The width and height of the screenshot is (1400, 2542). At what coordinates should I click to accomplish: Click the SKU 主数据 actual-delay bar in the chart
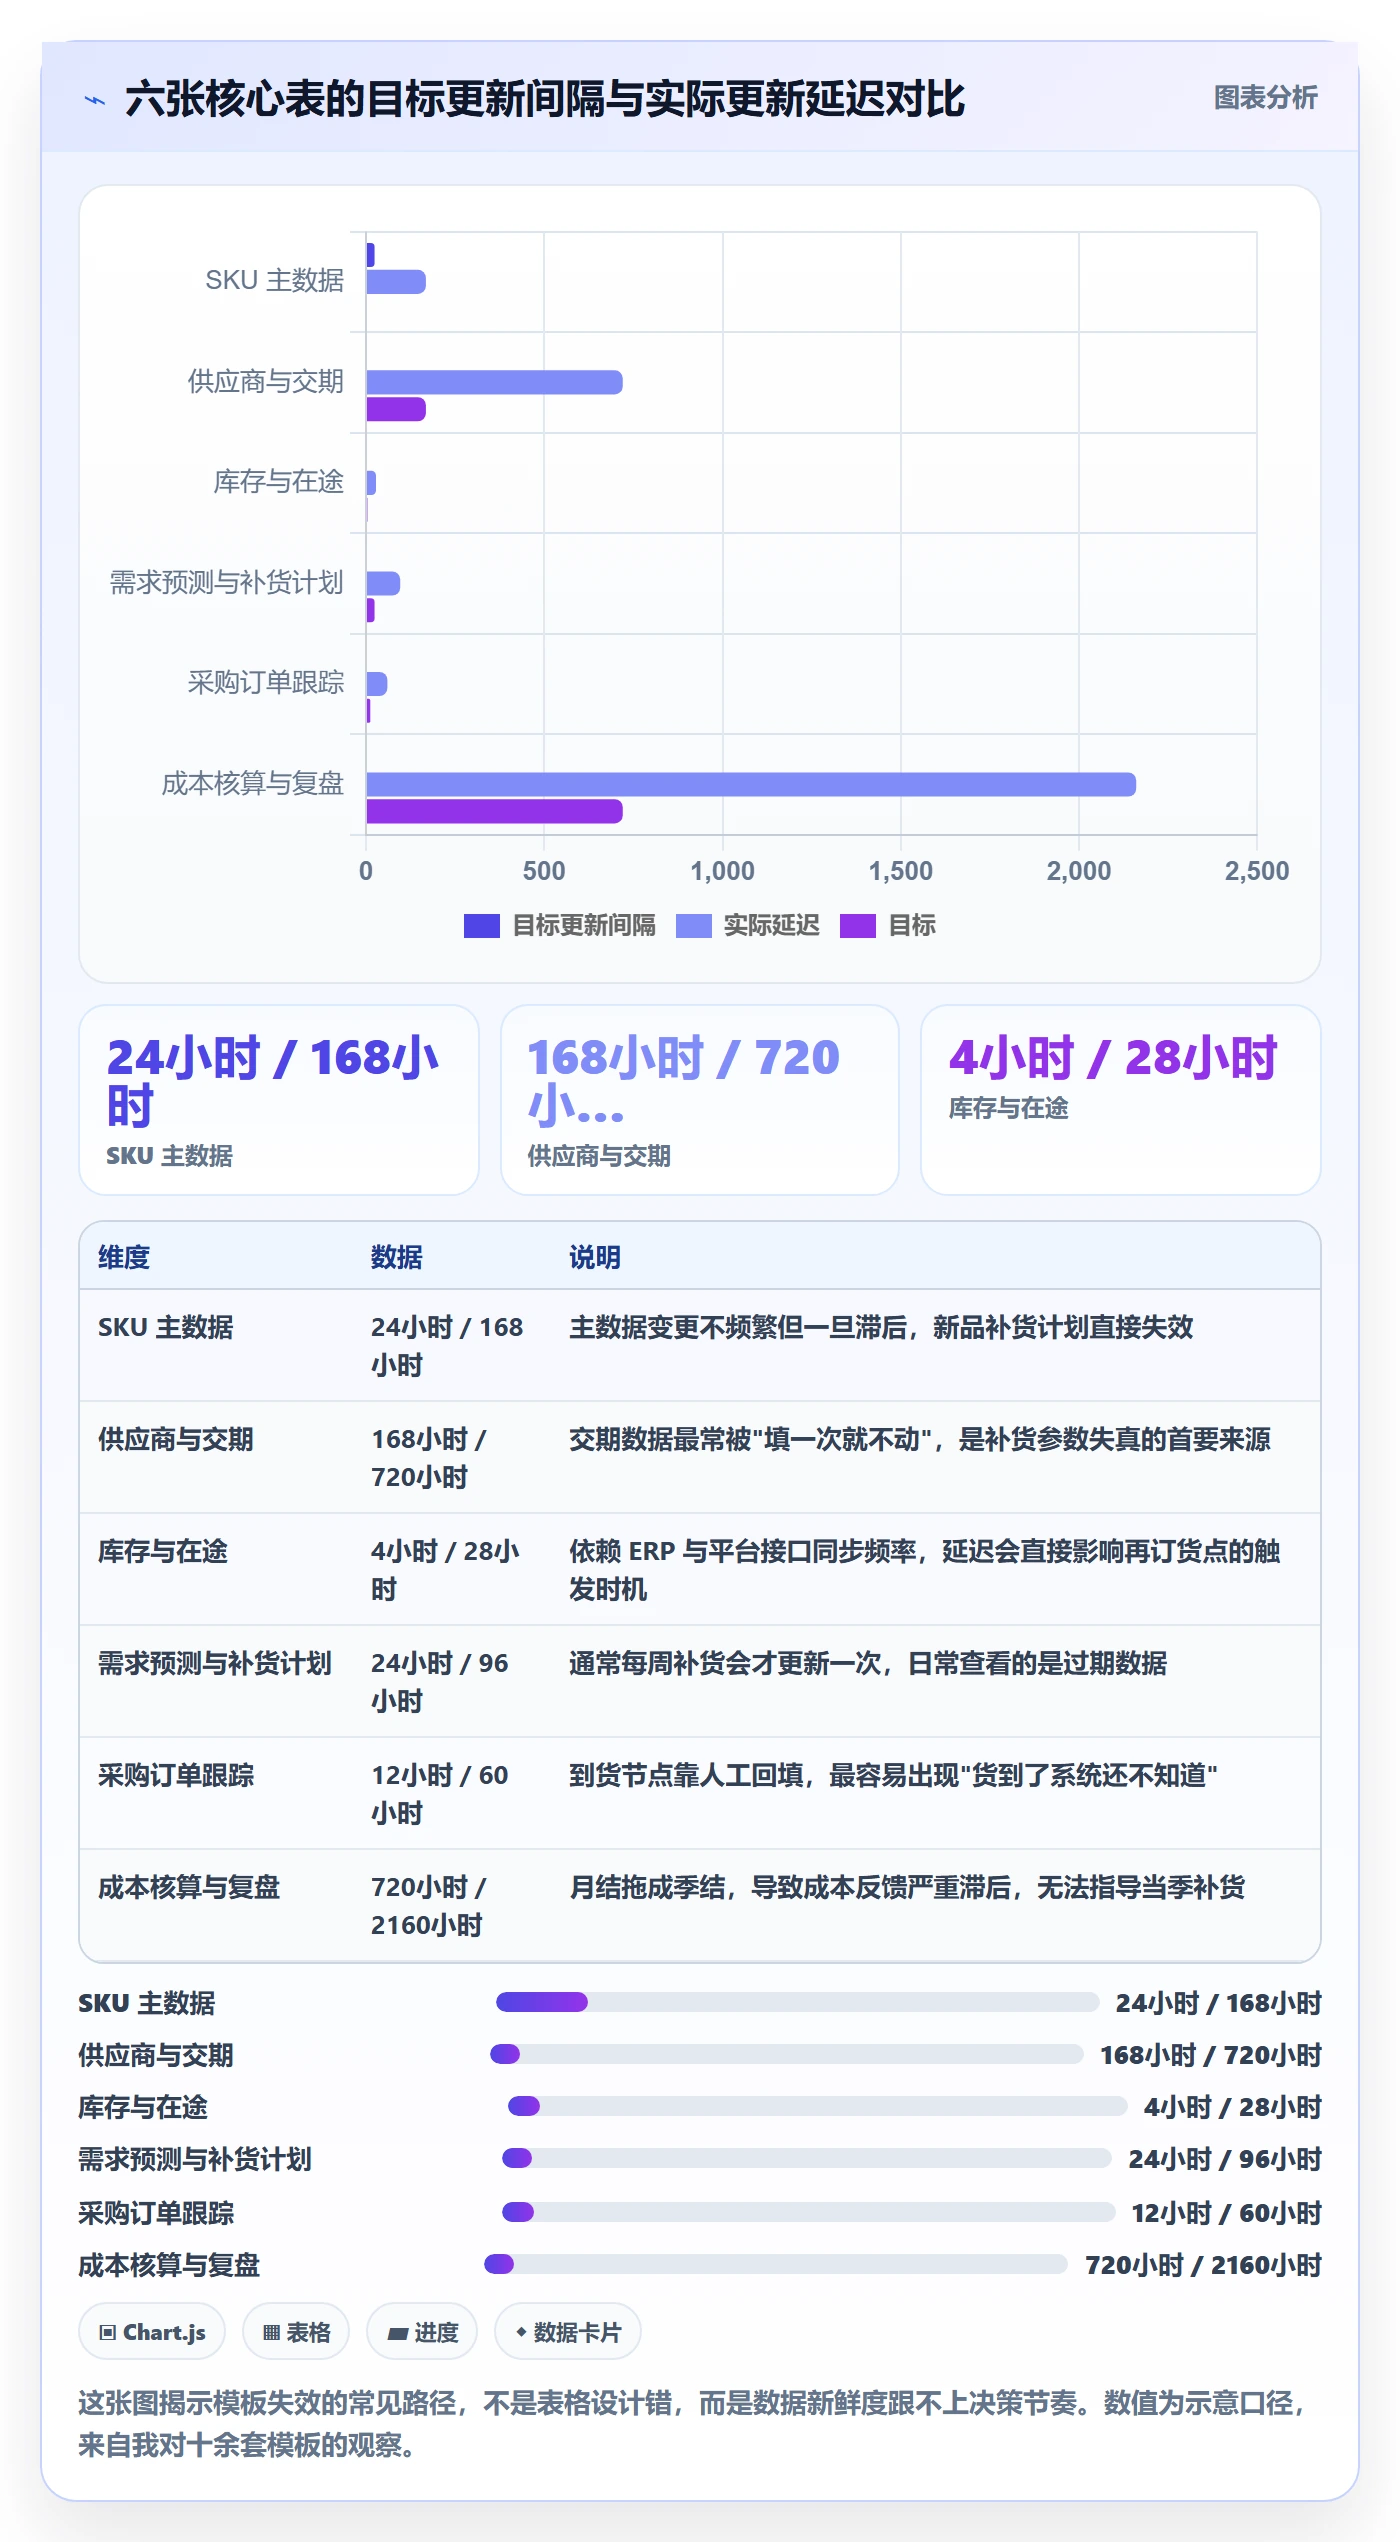click(396, 282)
